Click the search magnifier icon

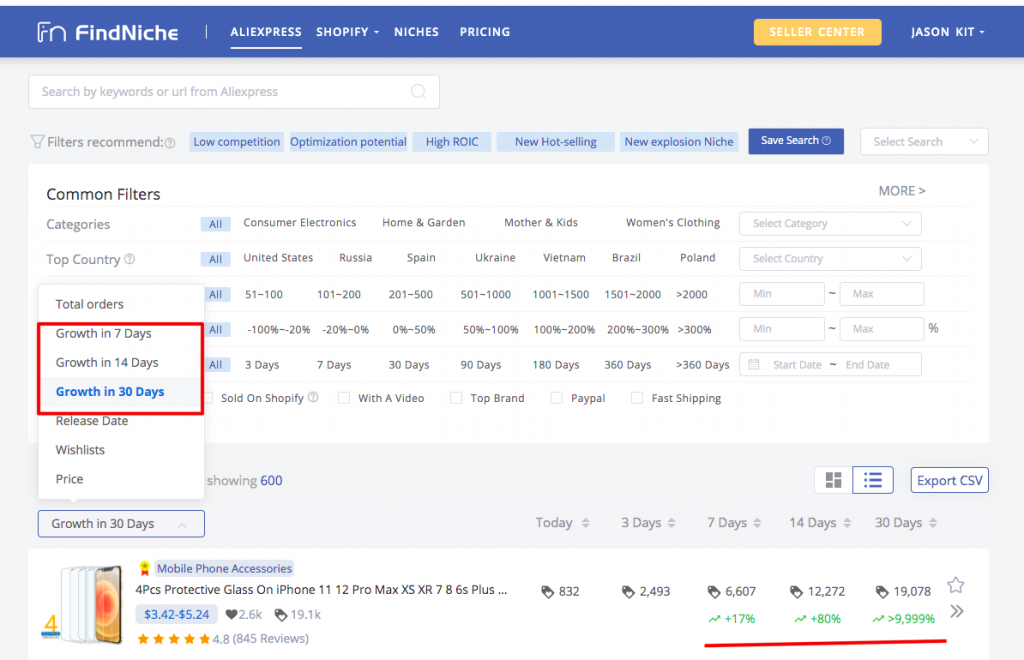[x=419, y=91]
